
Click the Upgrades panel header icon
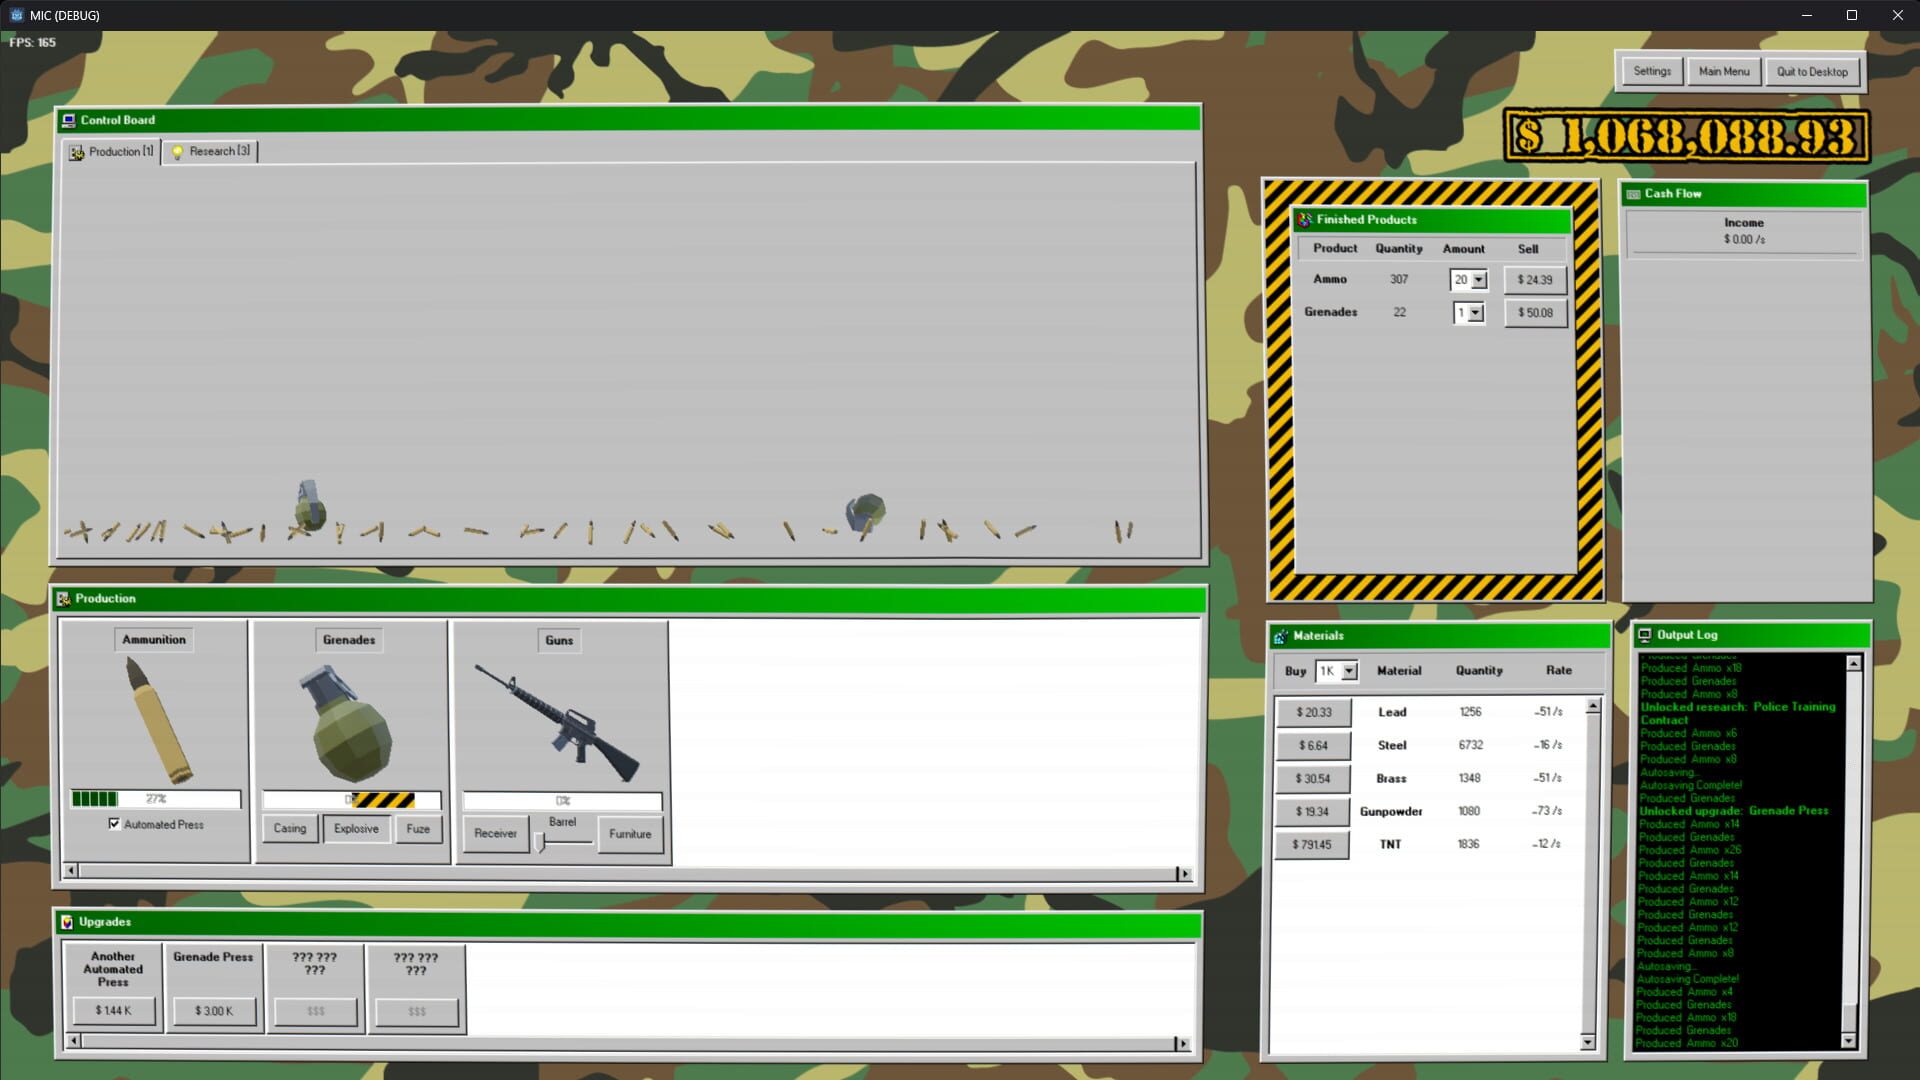(66, 922)
